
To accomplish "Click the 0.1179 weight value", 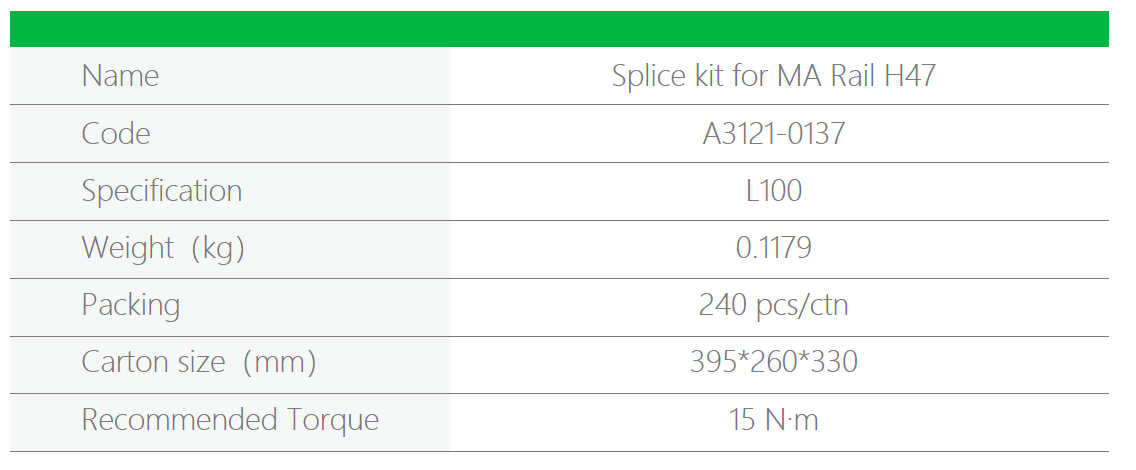I will tap(773, 248).
